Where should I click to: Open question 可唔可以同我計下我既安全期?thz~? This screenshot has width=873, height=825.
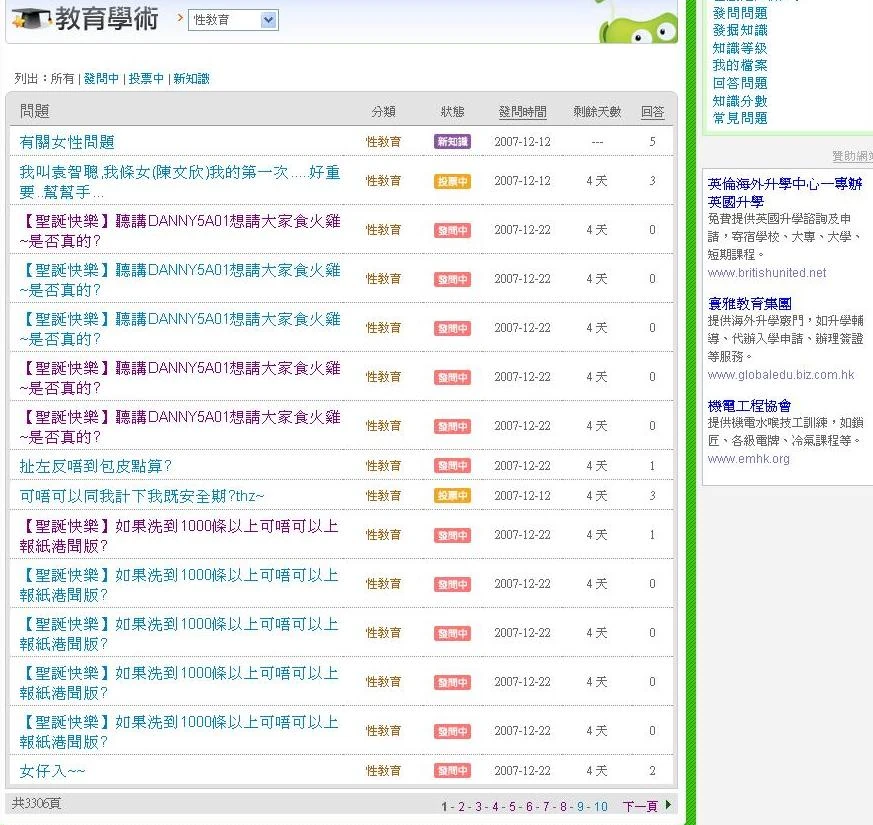(x=141, y=496)
